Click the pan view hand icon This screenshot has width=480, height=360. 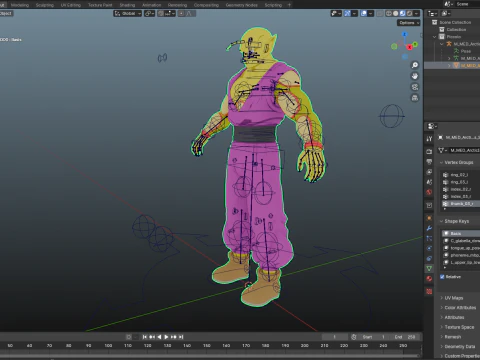pos(415,76)
